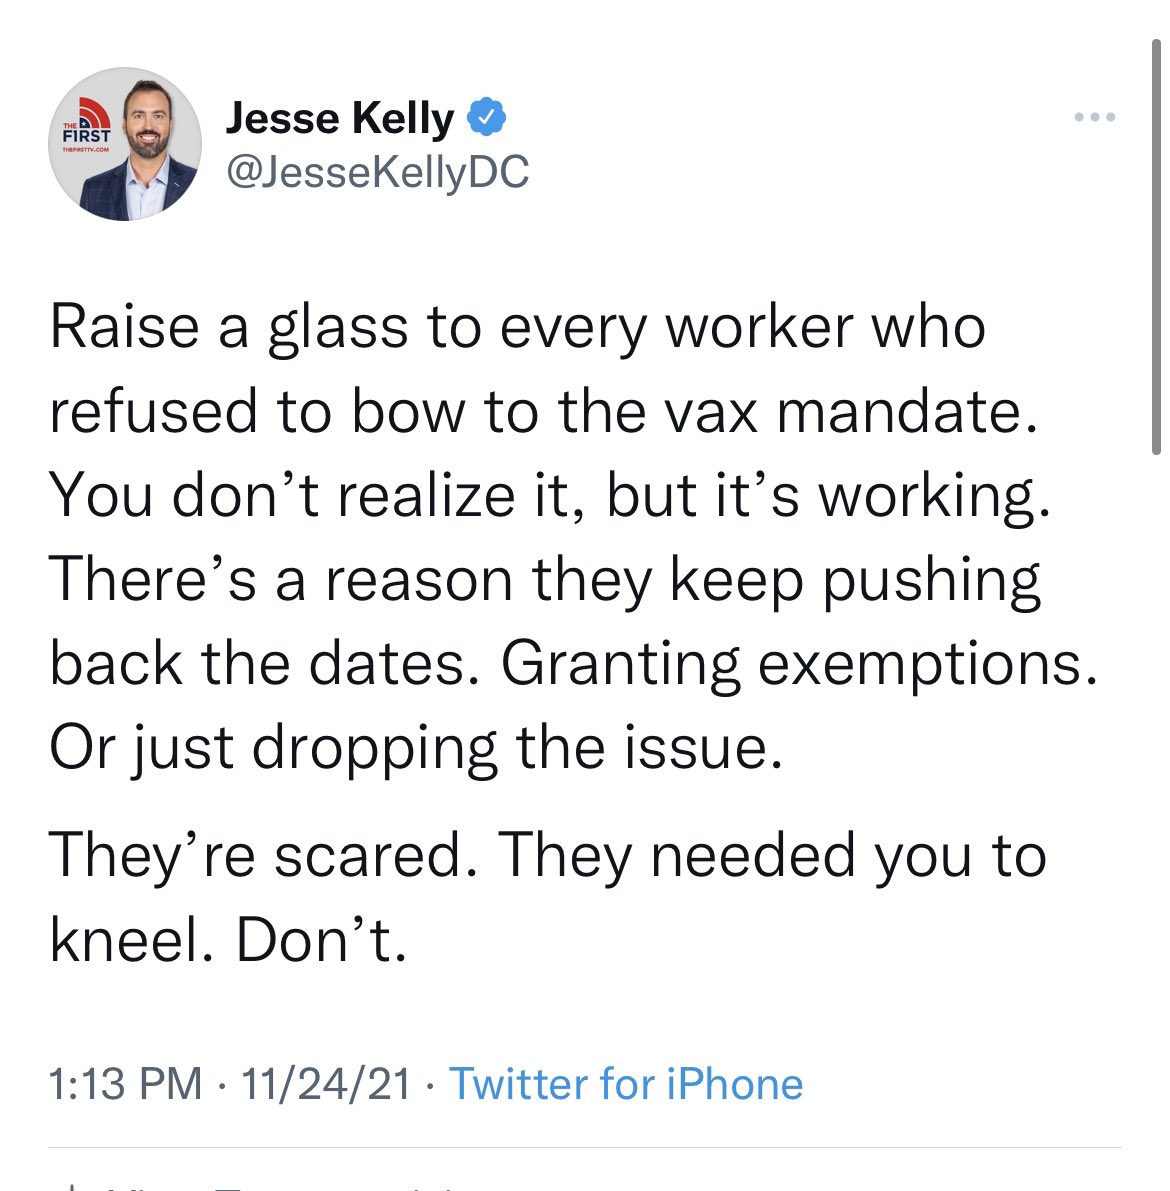Image resolution: width=1170 pixels, height=1191 pixels.
Task: Click The First logo in avatar
Action: 87,125
